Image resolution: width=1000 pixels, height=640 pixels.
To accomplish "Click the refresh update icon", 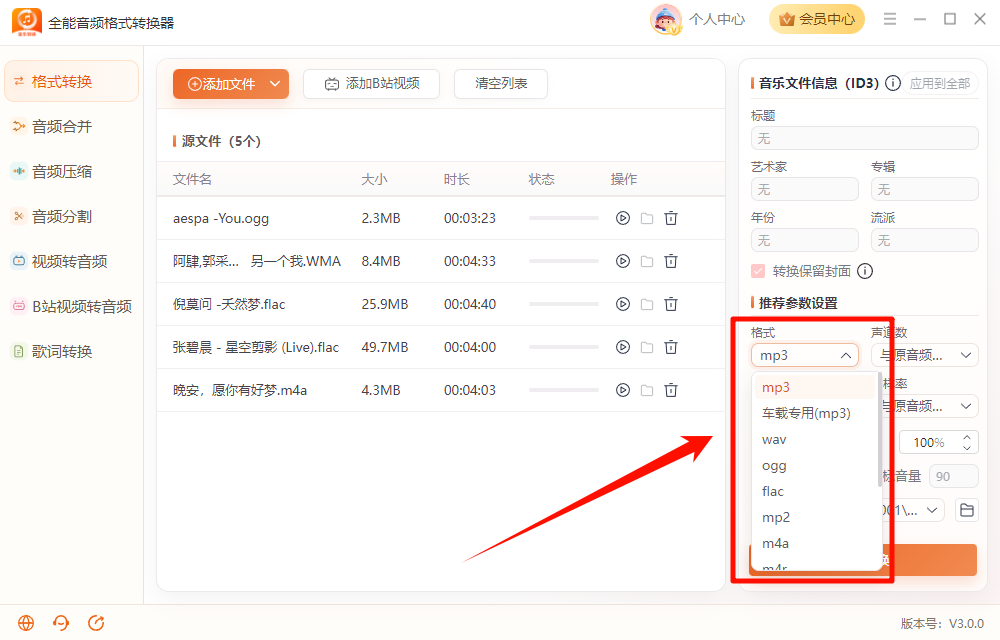I will [x=96, y=623].
